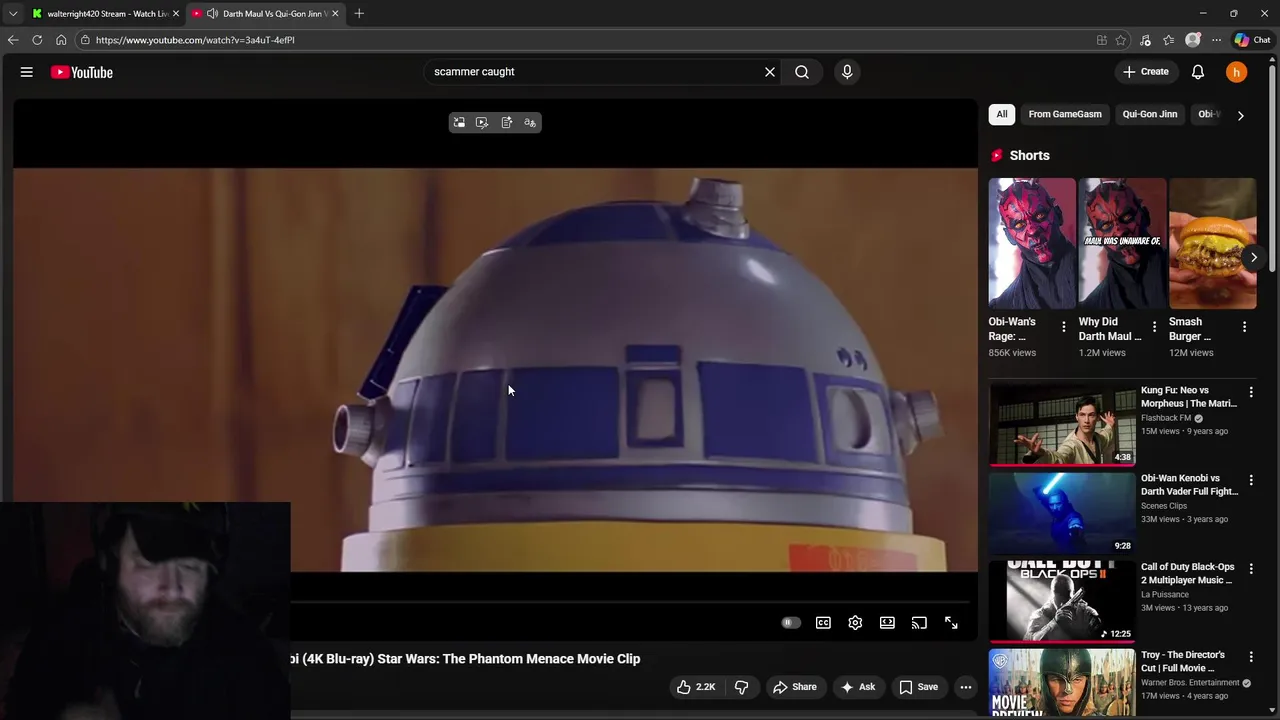Focus the 'scammer caught' search field

coord(595,72)
